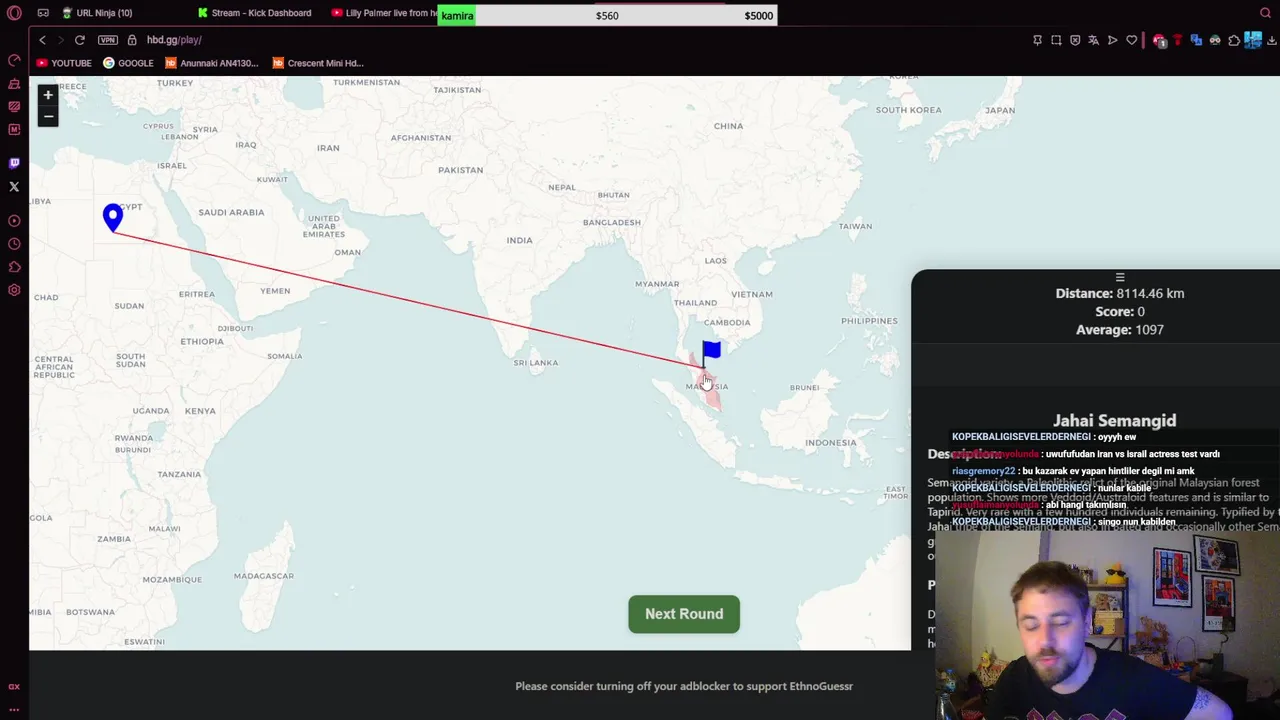Open the YOUTUBE bookmark
Image resolution: width=1280 pixels, height=720 pixels.
pyautogui.click(x=64, y=63)
